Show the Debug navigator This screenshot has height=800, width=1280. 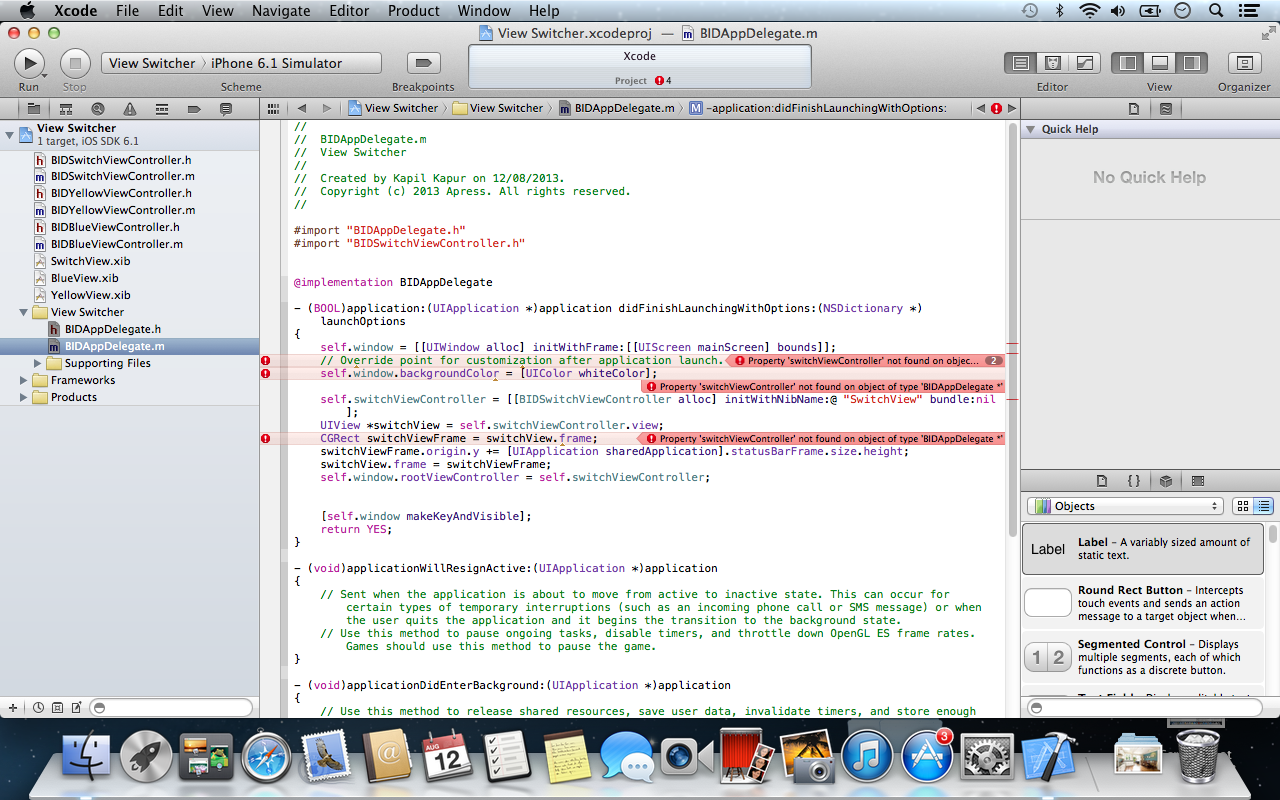(162, 108)
